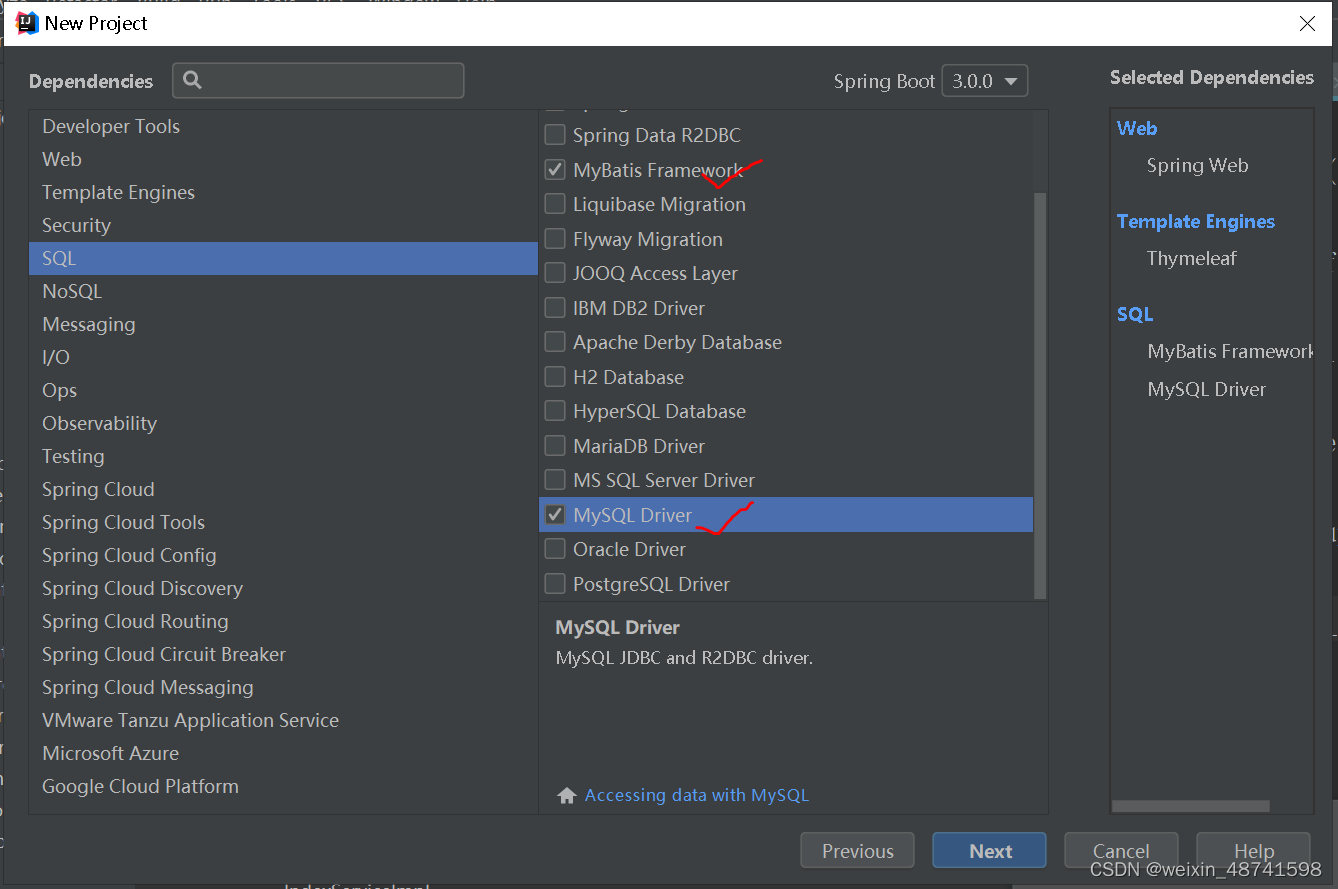Click into the Dependencies search field

pyautogui.click(x=318, y=80)
